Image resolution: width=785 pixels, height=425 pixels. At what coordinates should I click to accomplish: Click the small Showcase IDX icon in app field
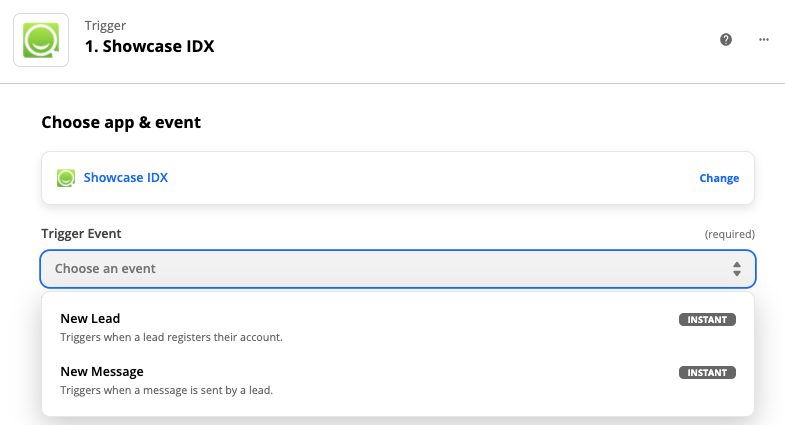(x=66, y=178)
